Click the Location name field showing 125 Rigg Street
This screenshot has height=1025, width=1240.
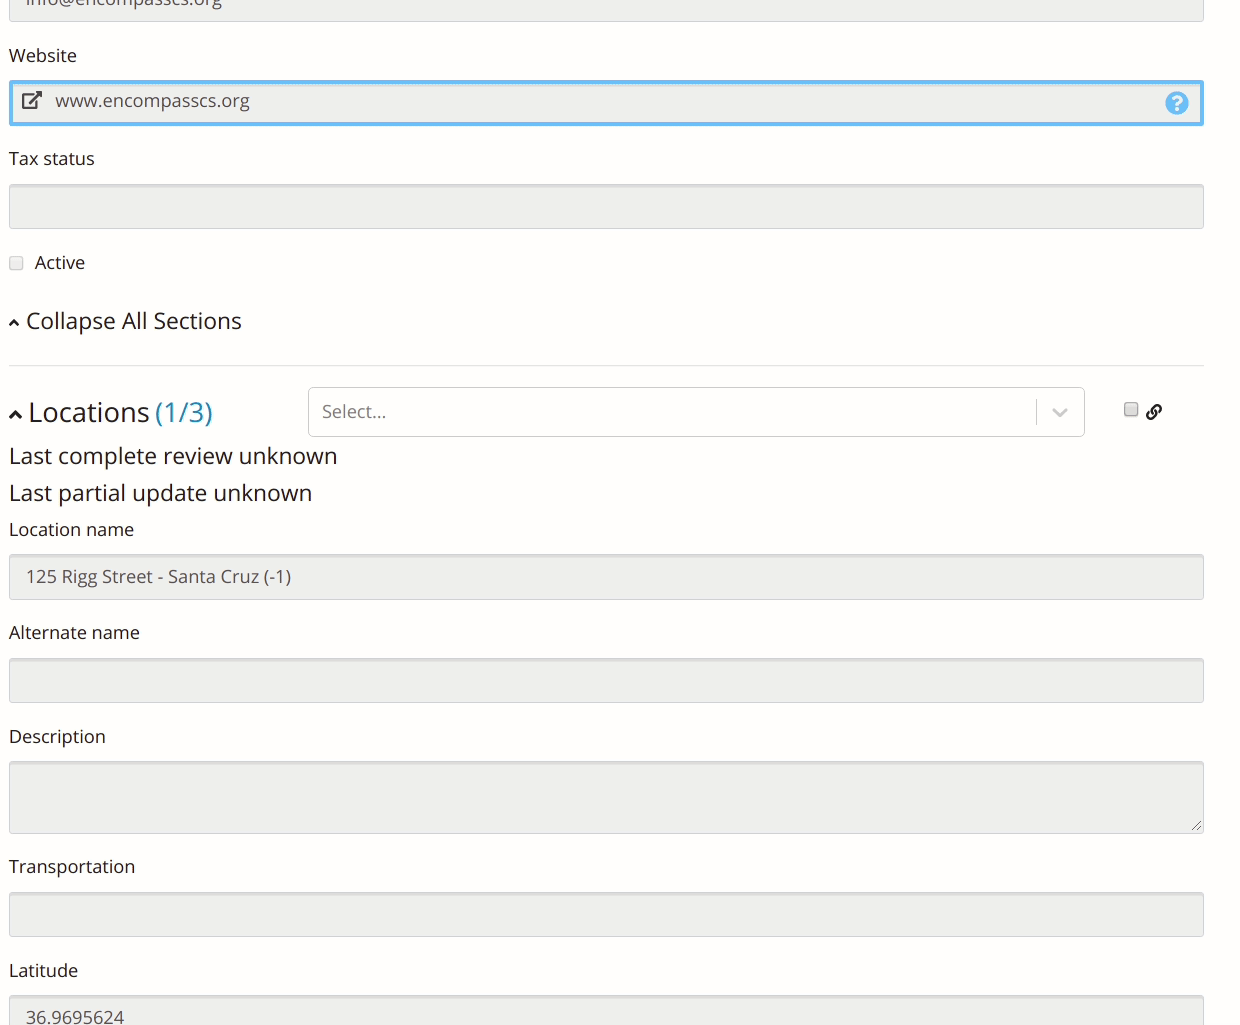coord(600,577)
